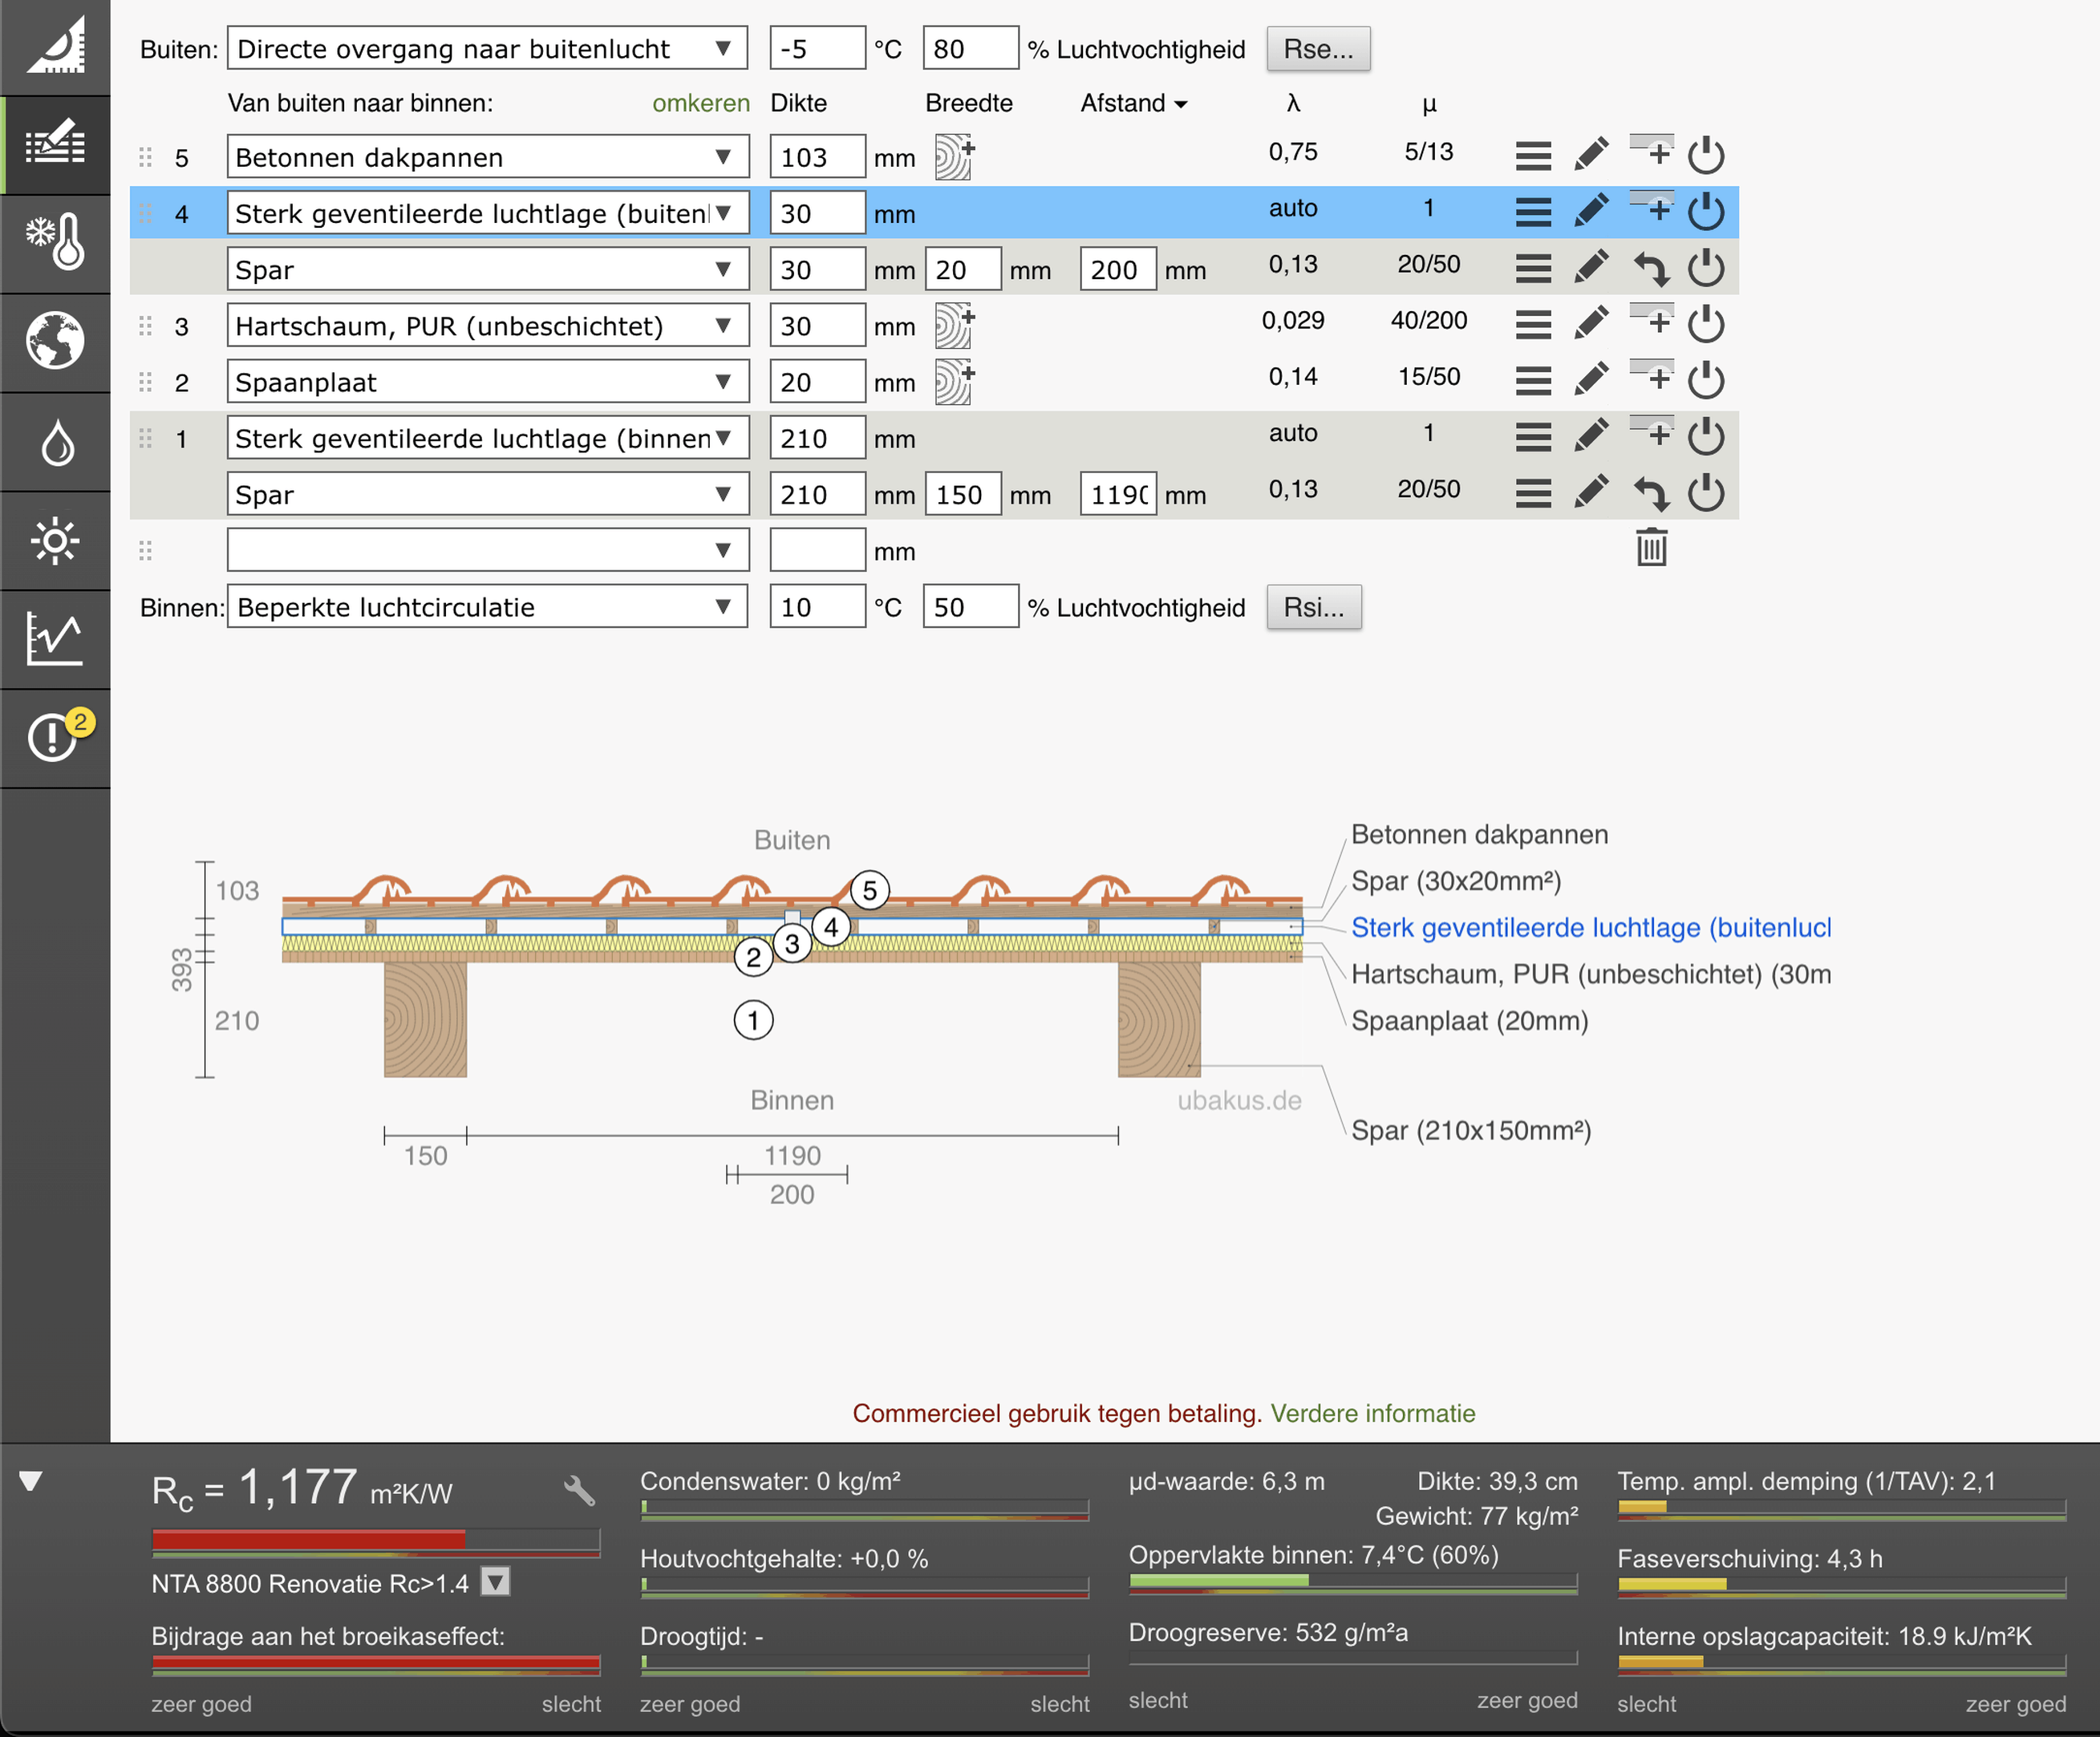Screen dimensions: 2100x1737
Task: Open menu icon for highlighted layer 4
Action: 1533,212
